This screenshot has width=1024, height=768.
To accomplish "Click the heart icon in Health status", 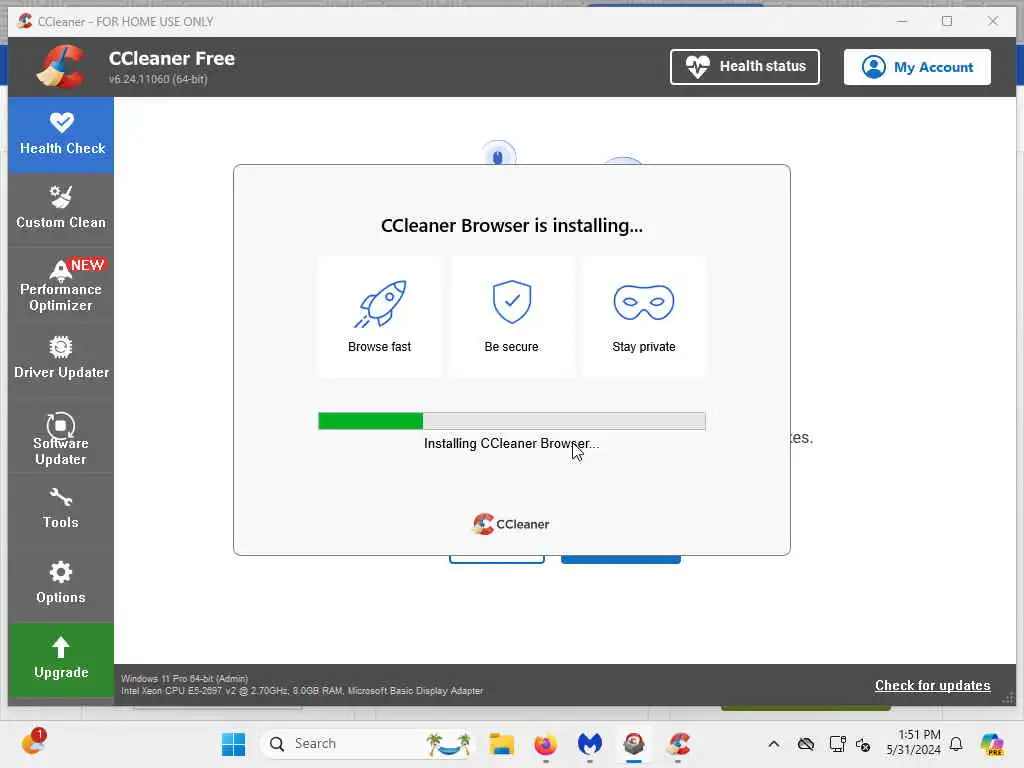I will 697,67.
